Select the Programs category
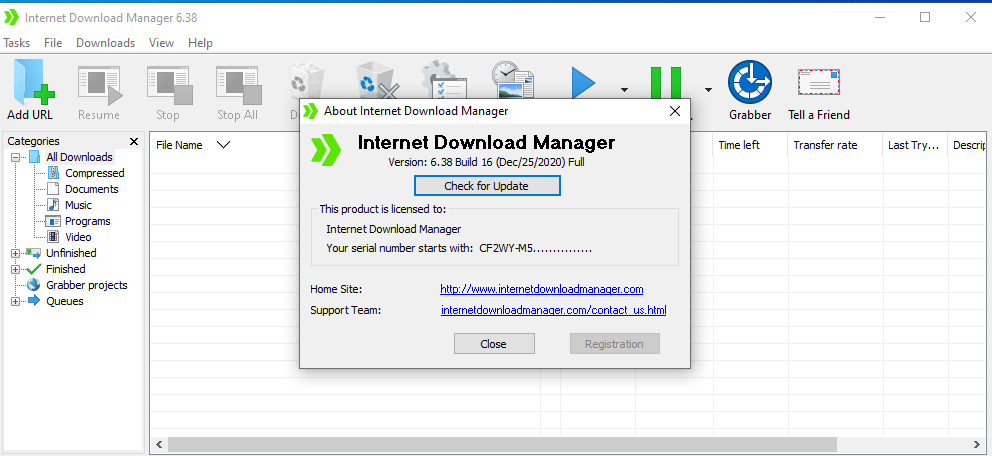The image size is (992, 456). (x=88, y=221)
